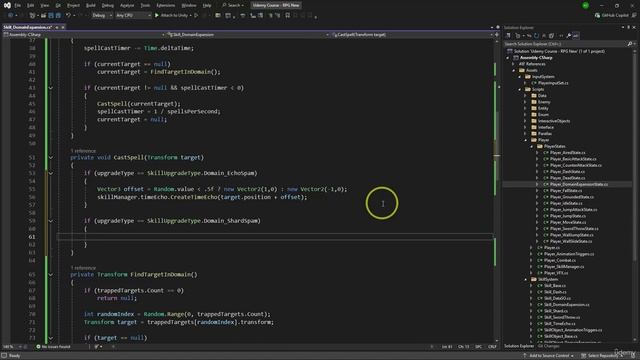Click the 1 reference lens above CastSpell
Screen dimensions: 640x360
click(x=83, y=151)
